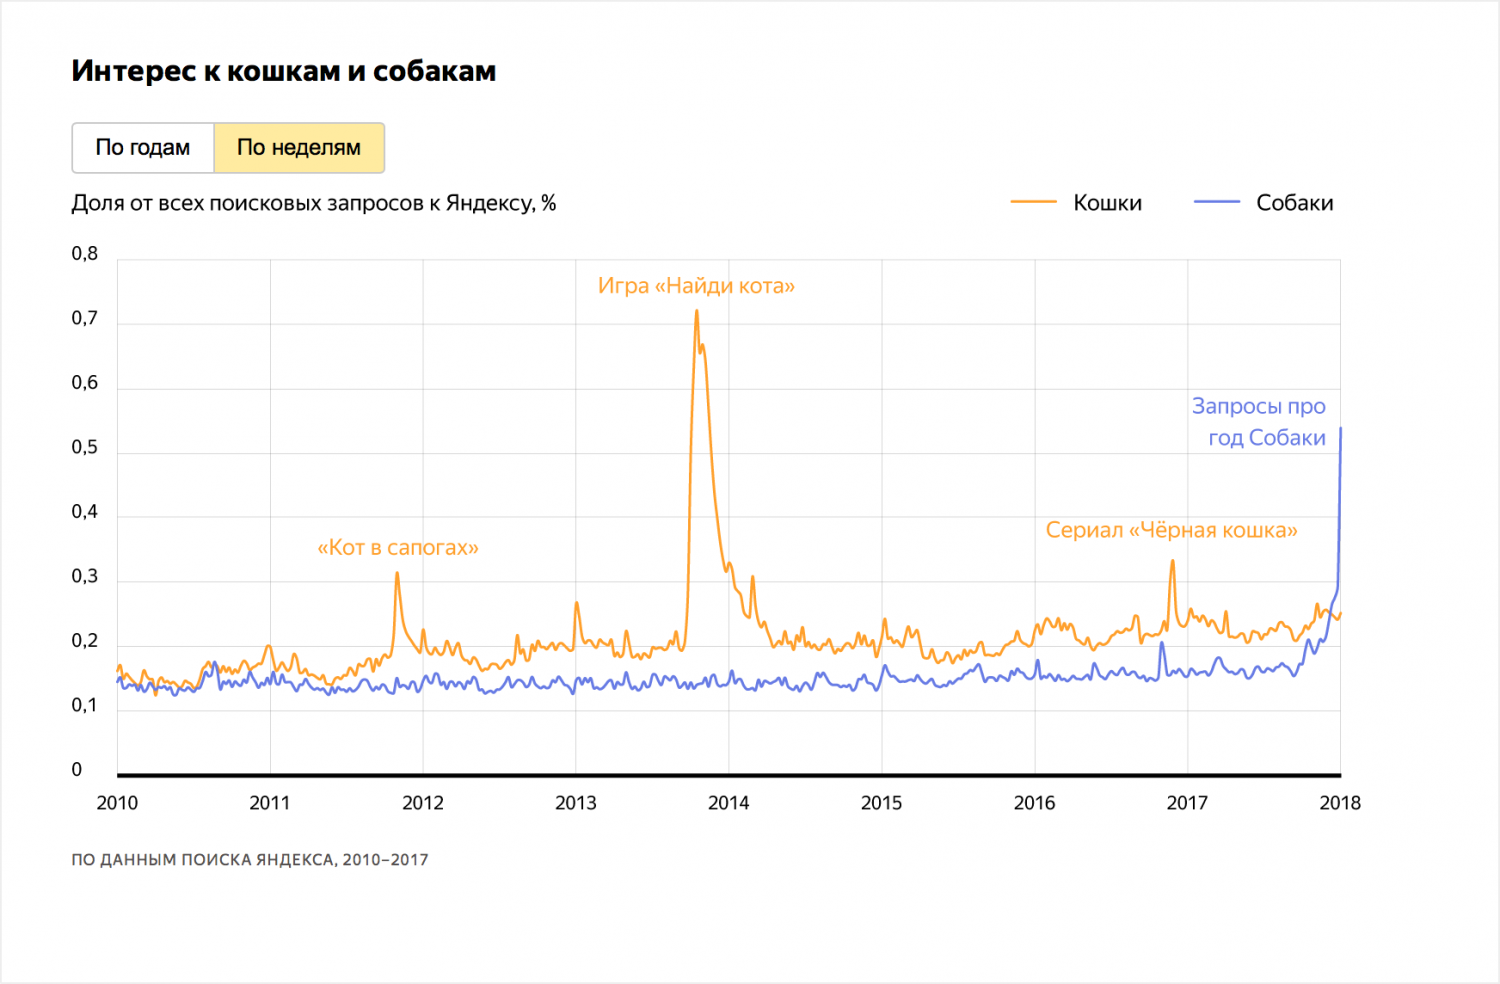Screen dimensions: 1500x984
Task: Click the «Запросы про год Собаки» annotation
Action: pos(1259,422)
